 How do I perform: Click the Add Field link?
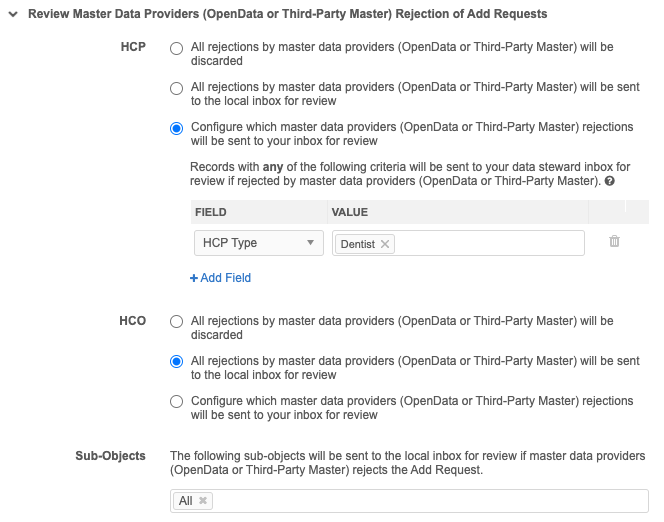pyautogui.click(x=225, y=278)
